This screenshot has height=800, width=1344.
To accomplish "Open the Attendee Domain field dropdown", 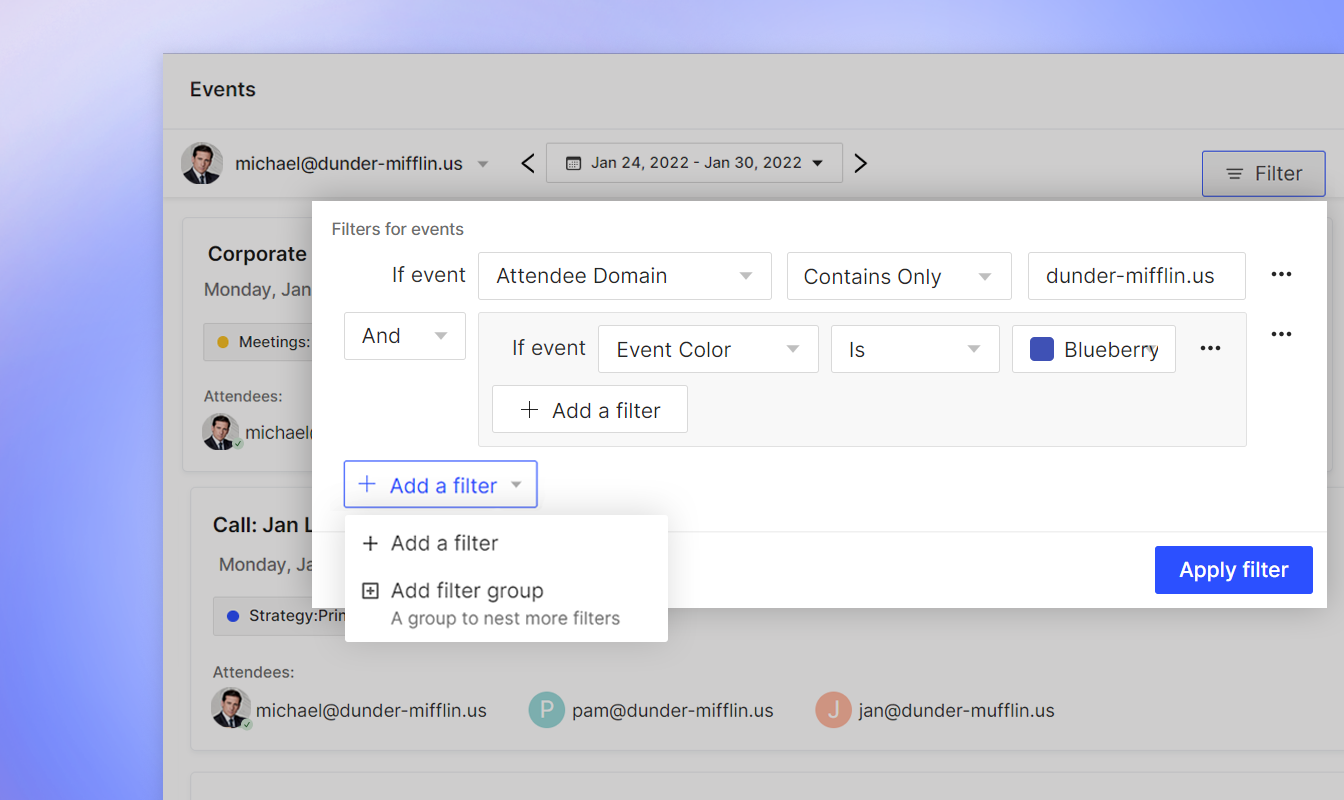I will [x=625, y=276].
